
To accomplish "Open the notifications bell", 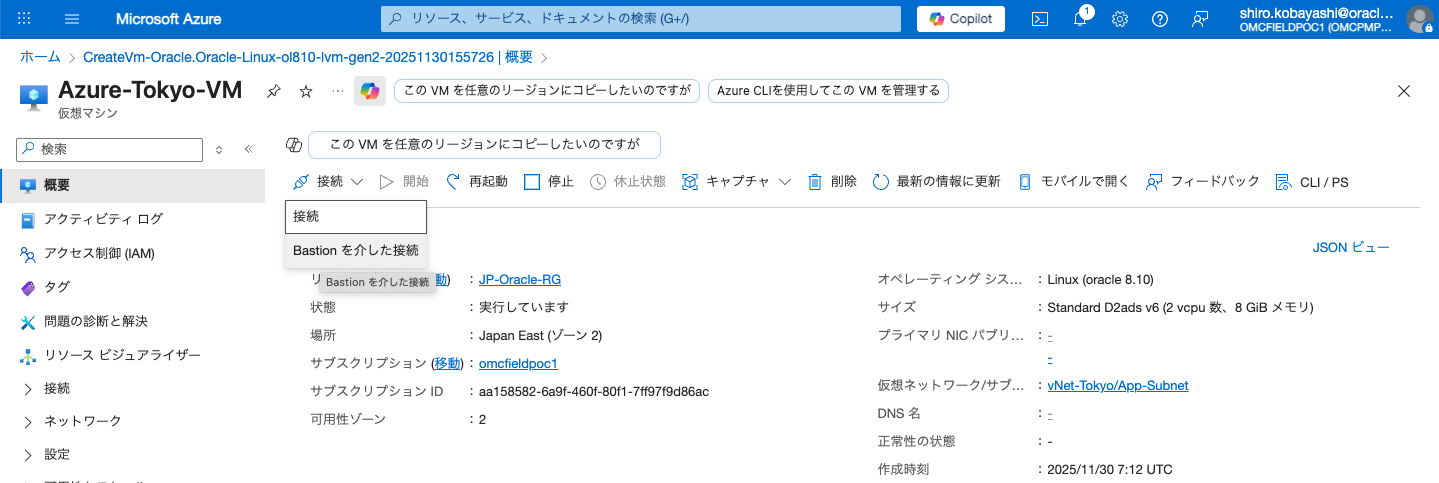I will [x=1080, y=19].
